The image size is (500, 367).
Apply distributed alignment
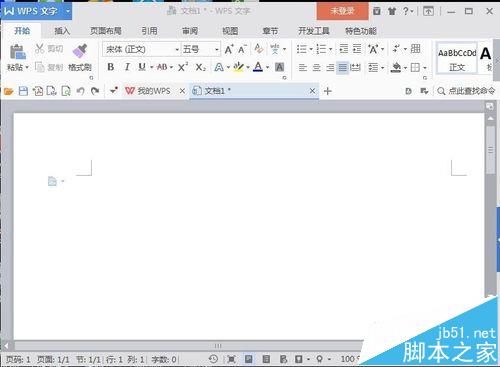(355, 68)
